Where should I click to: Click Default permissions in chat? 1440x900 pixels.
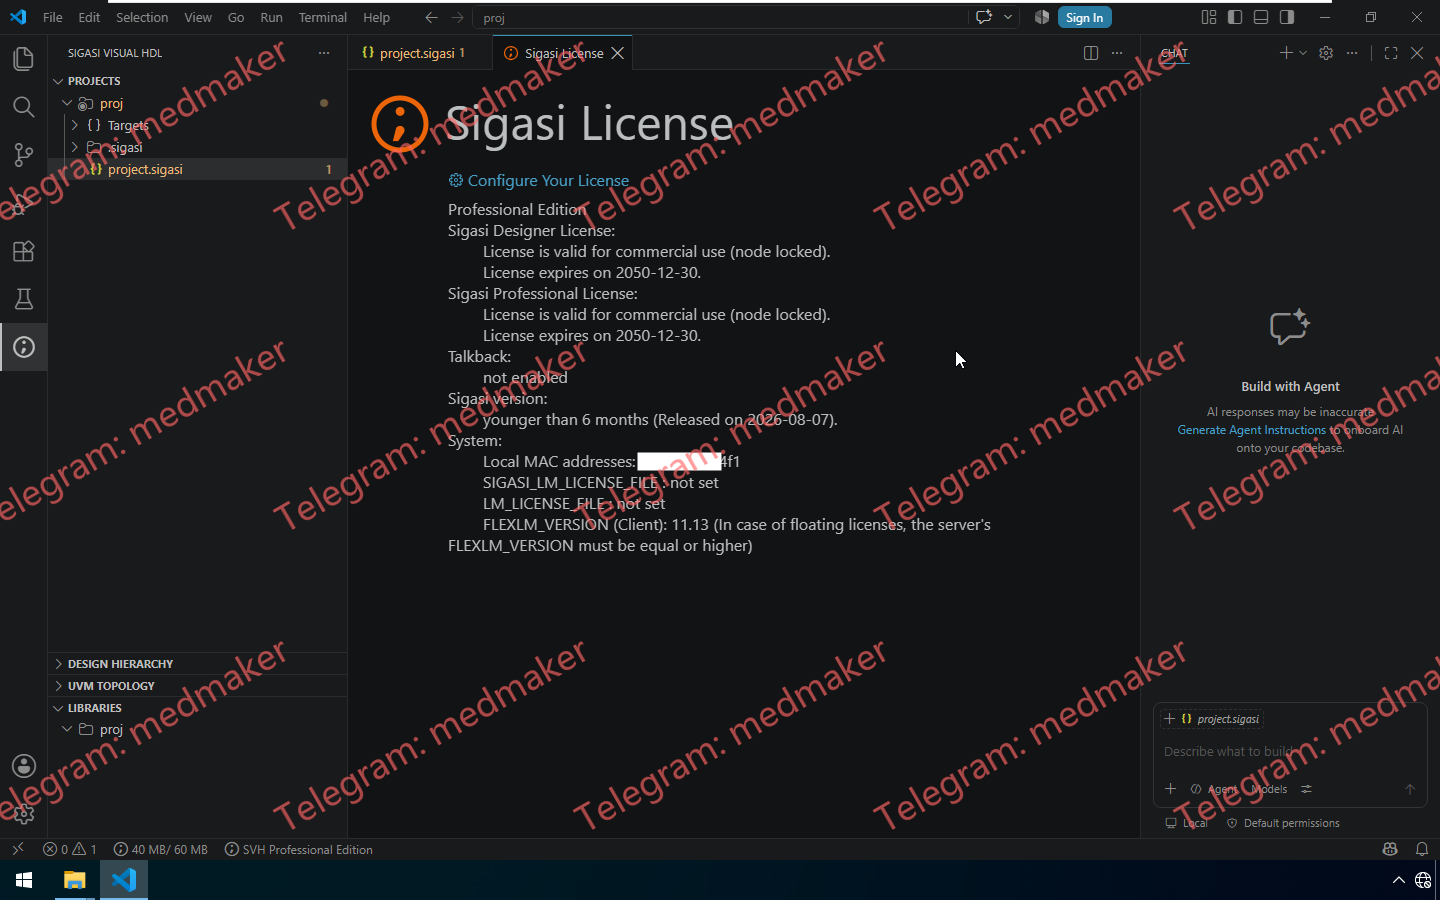[x=1283, y=823]
